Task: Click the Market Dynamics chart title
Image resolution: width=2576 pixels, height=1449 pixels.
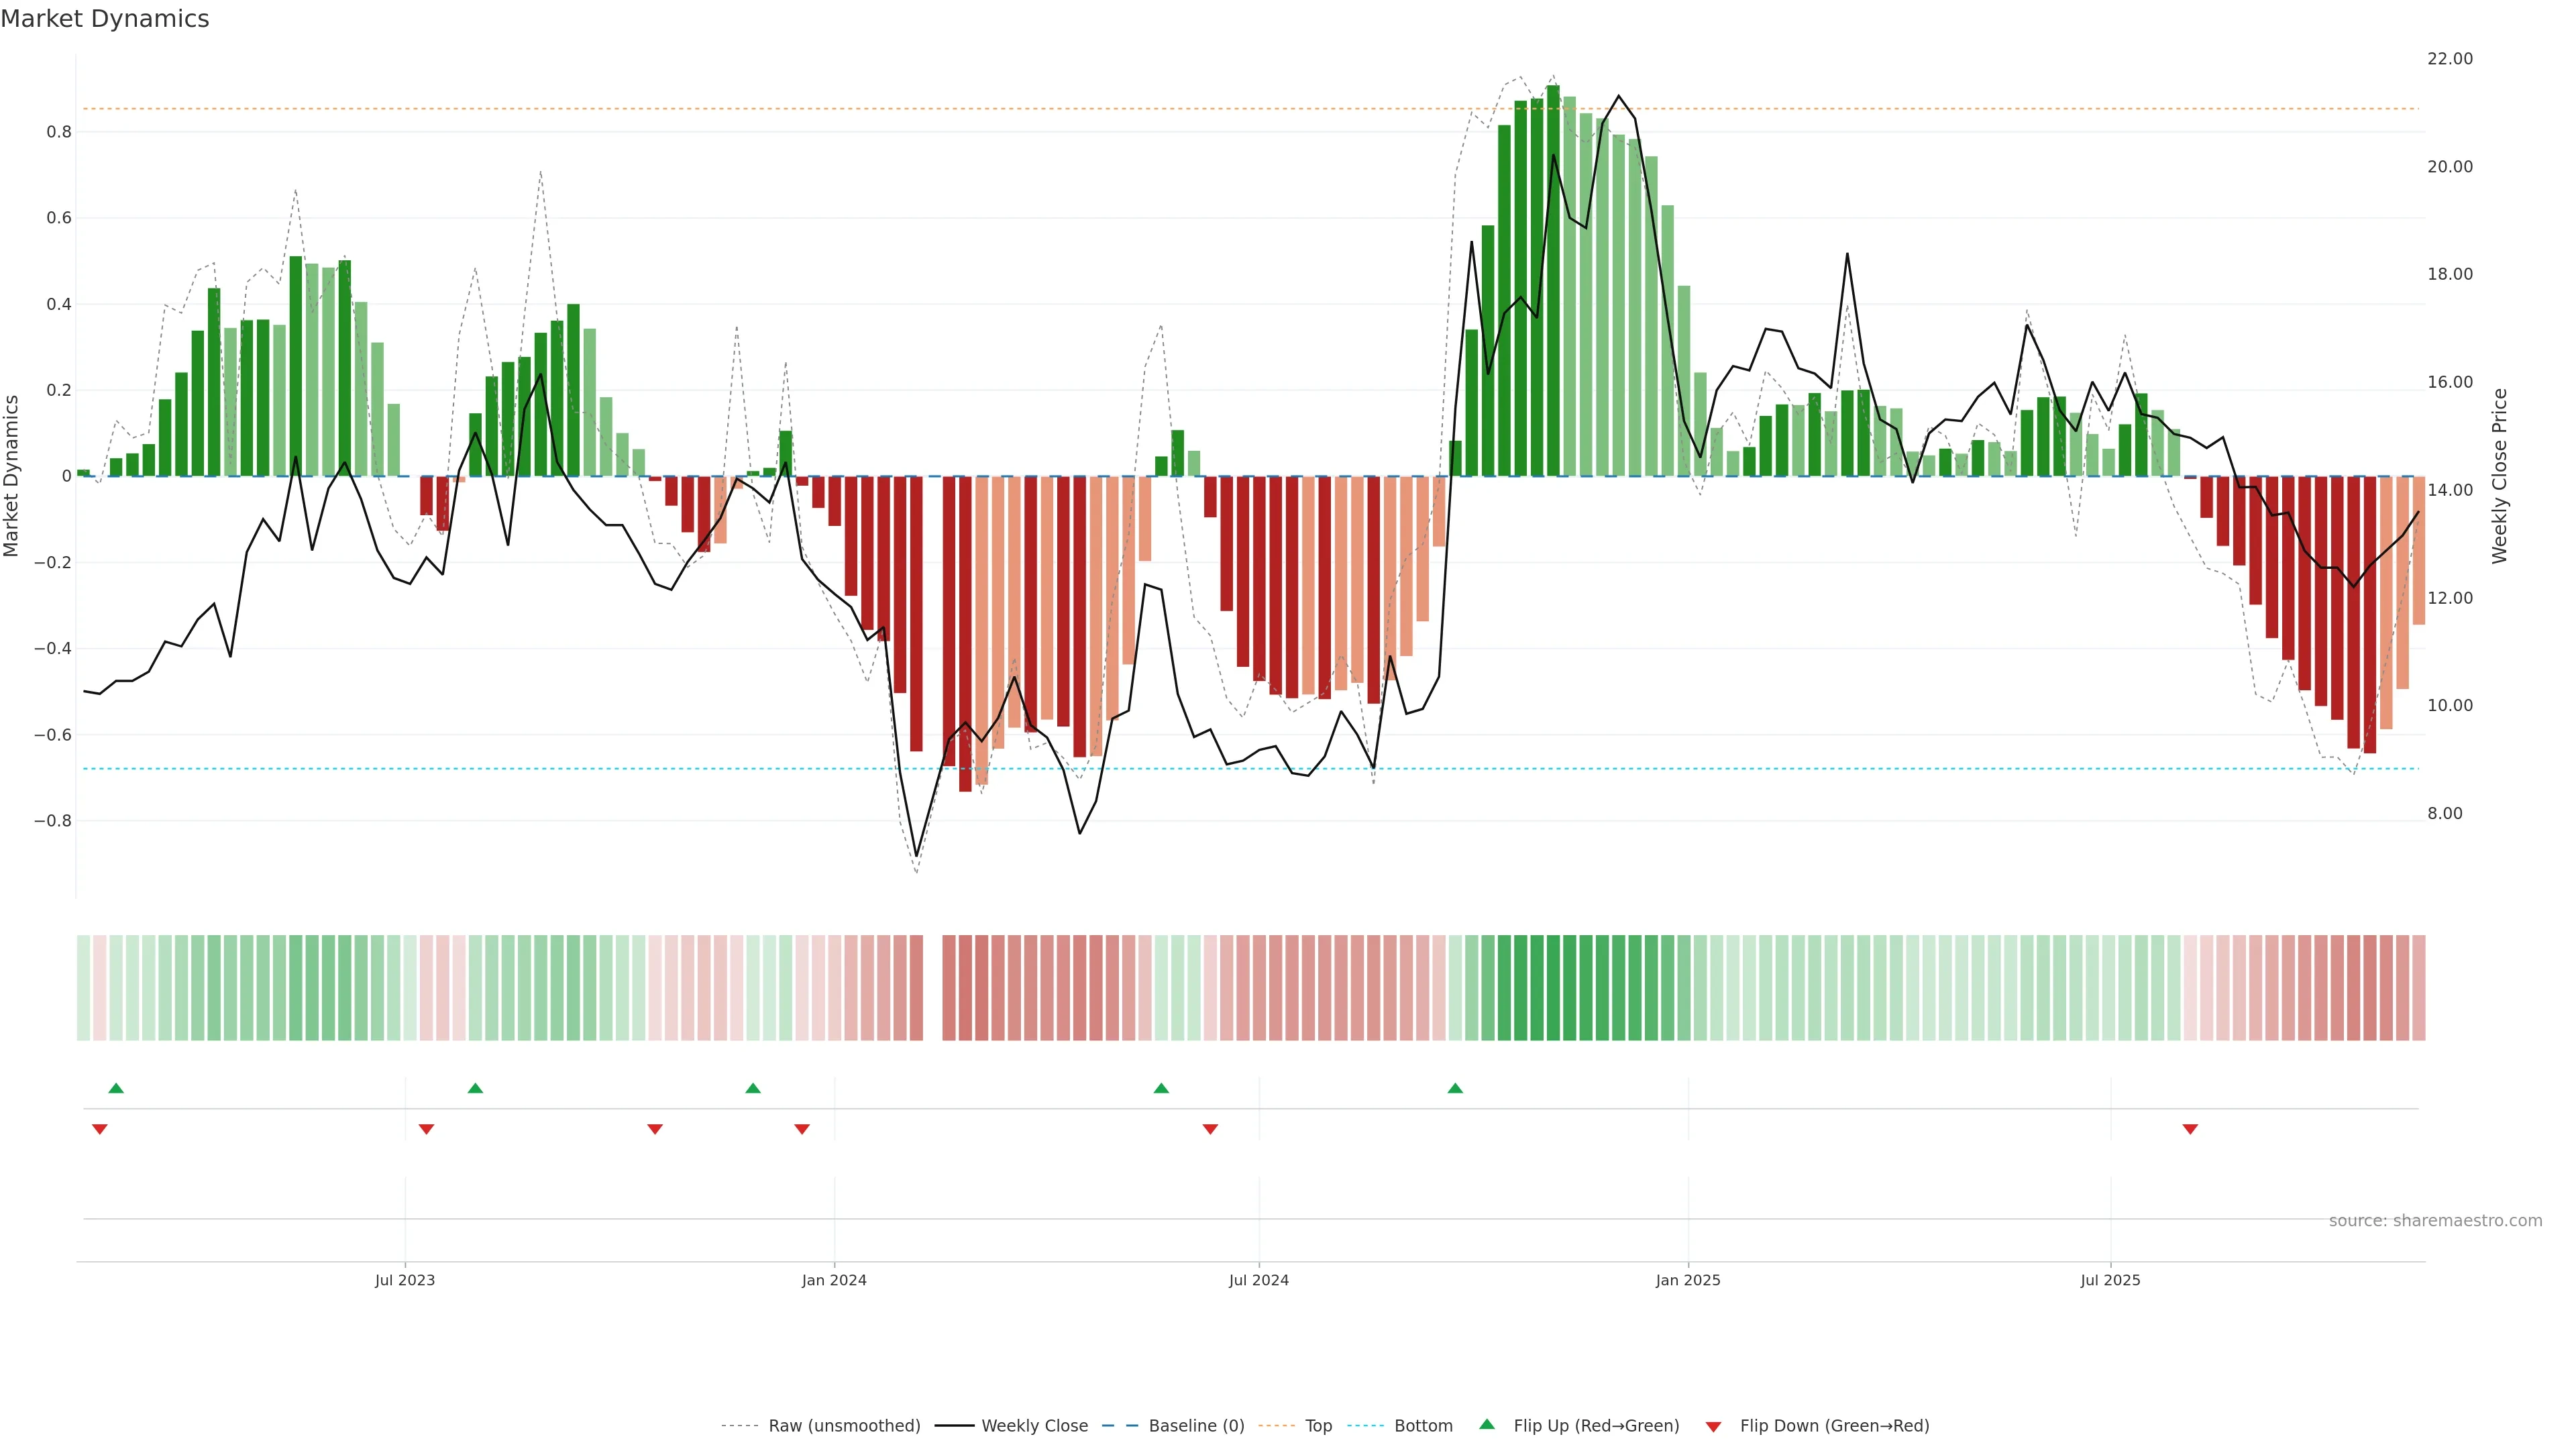Action: (x=105, y=19)
